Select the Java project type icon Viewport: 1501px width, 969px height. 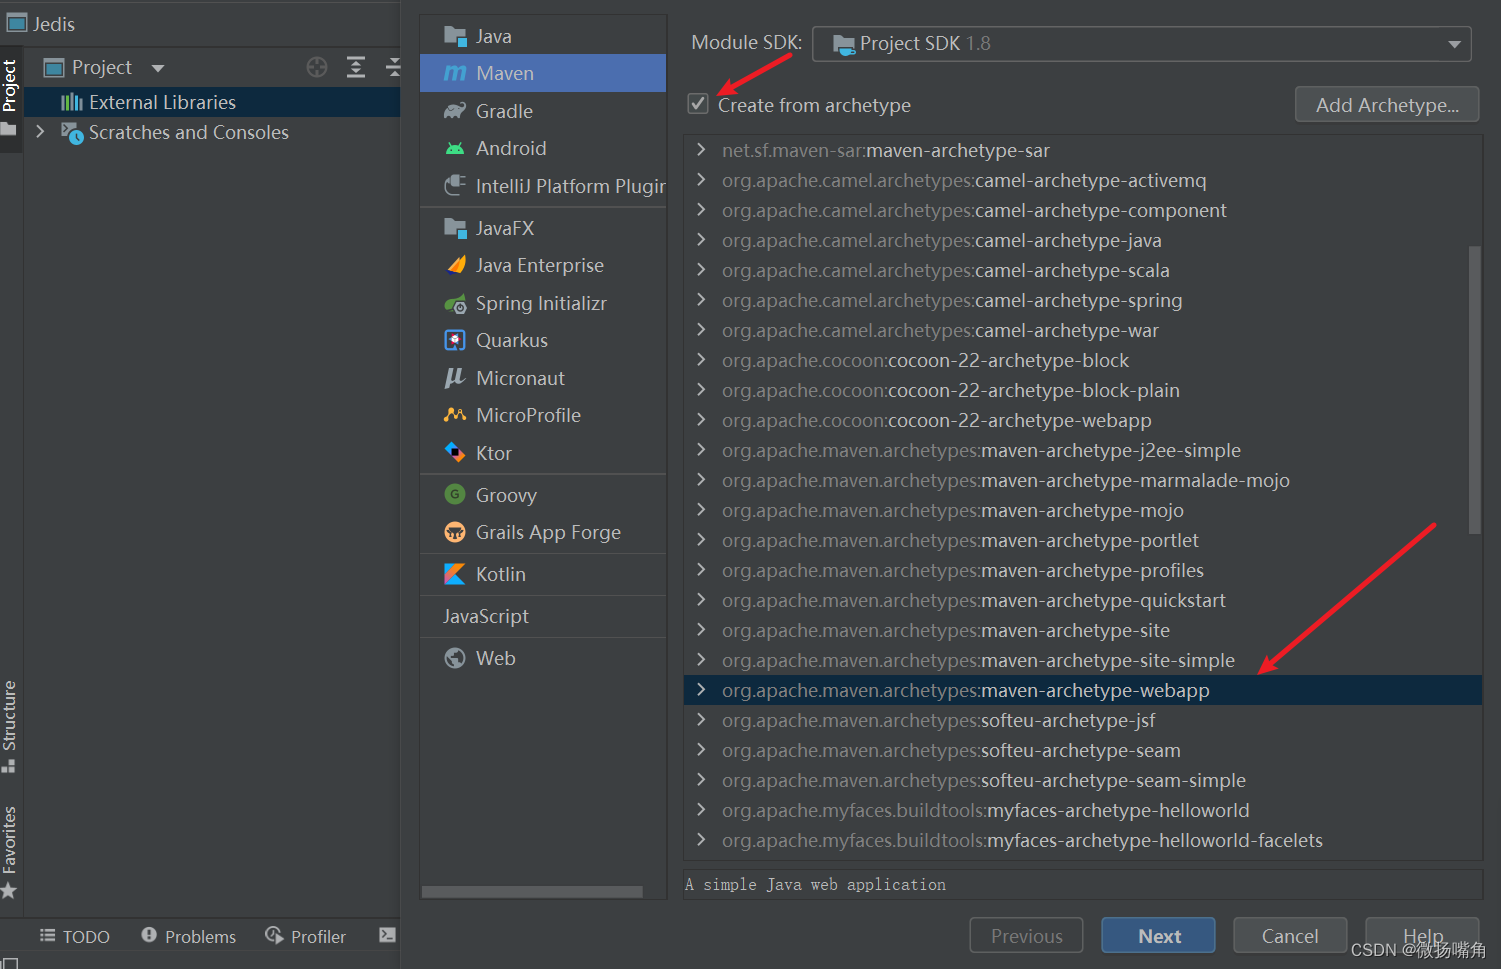pyautogui.click(x=455, y=36)
